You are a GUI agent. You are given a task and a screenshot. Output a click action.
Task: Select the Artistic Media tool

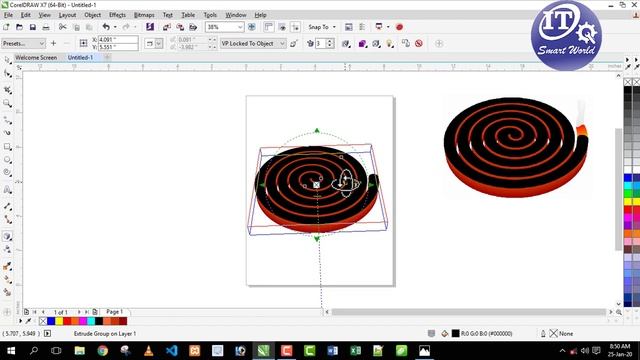[x=7, y=133]
